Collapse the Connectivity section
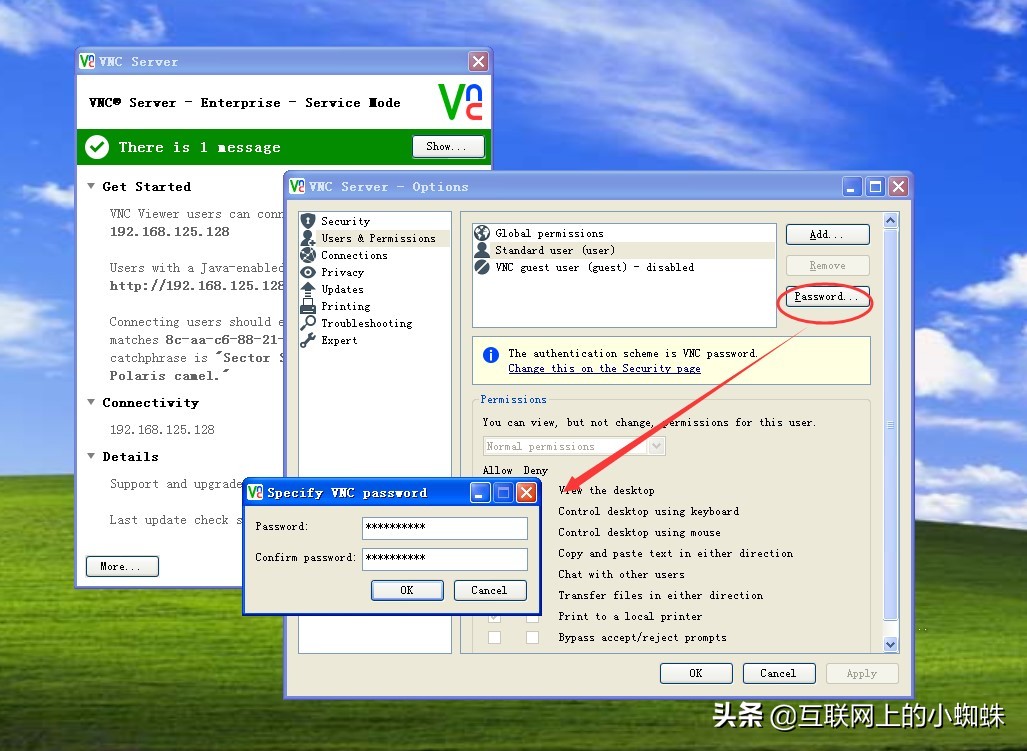This screenshot has width=1027, height=751. 91,402
